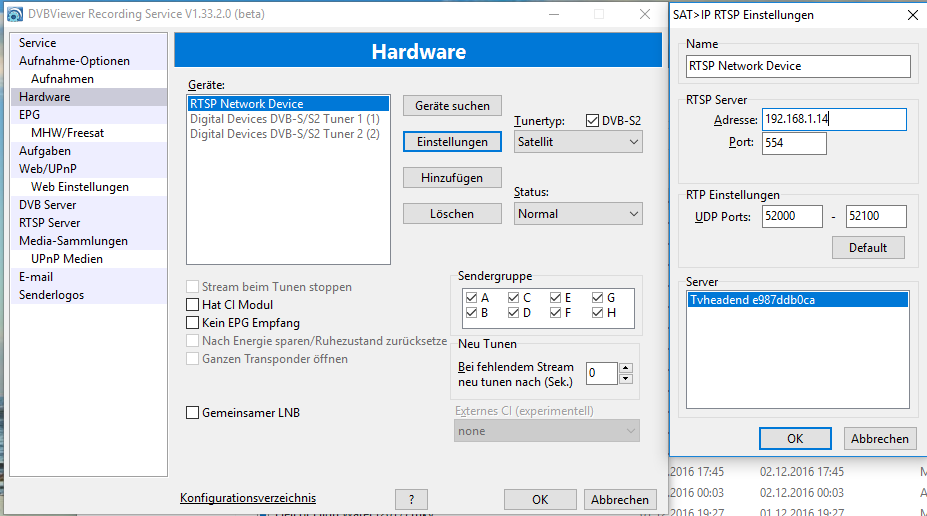Click the RTSP Port field
Viewport: 927px width, 516px height.
(x=794, y=143)
